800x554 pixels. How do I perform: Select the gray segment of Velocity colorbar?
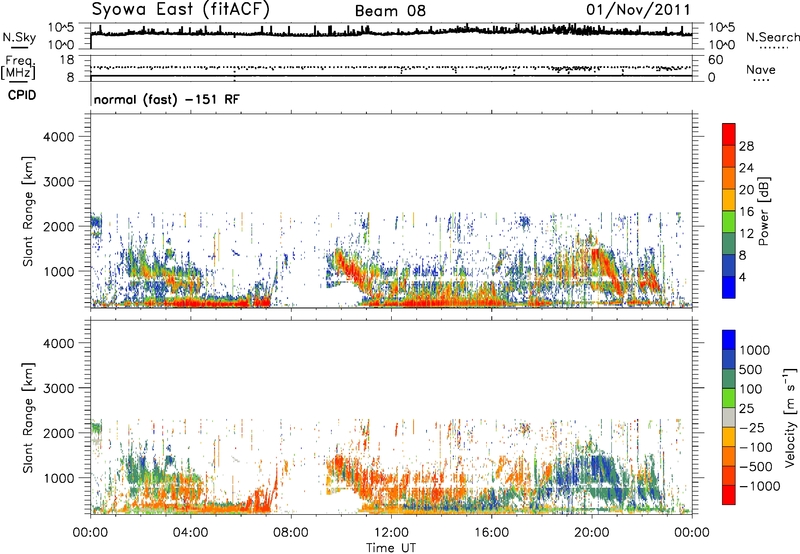point(730,409)
